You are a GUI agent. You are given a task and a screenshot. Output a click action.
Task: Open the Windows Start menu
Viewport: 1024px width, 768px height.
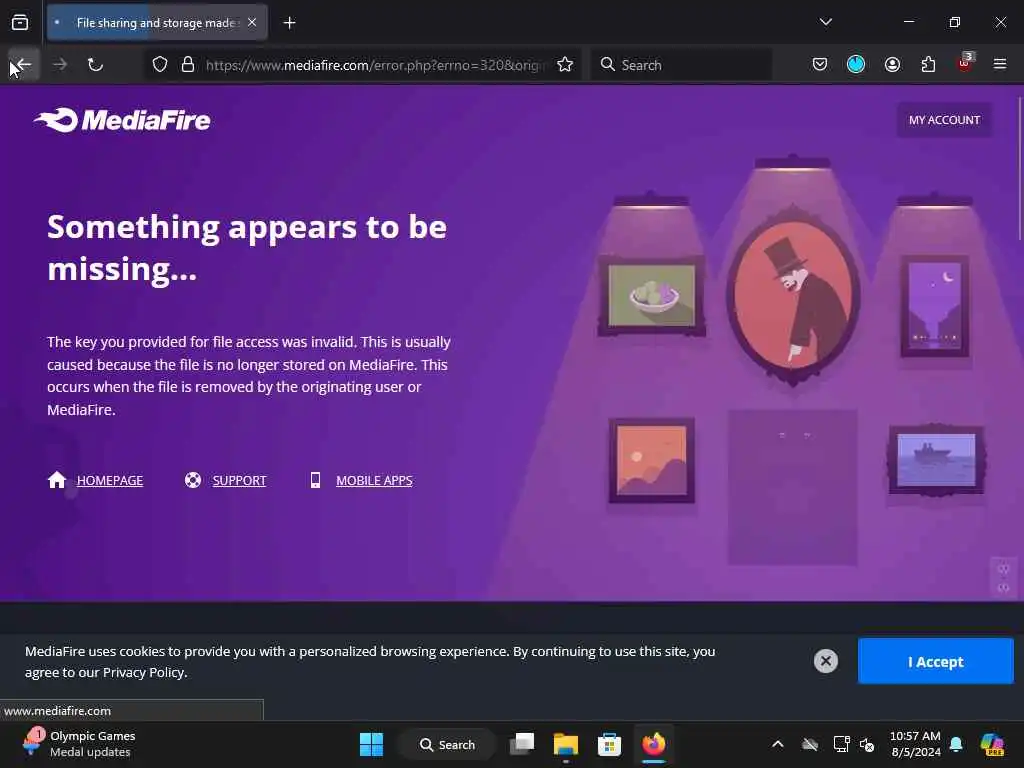(372, 744)
